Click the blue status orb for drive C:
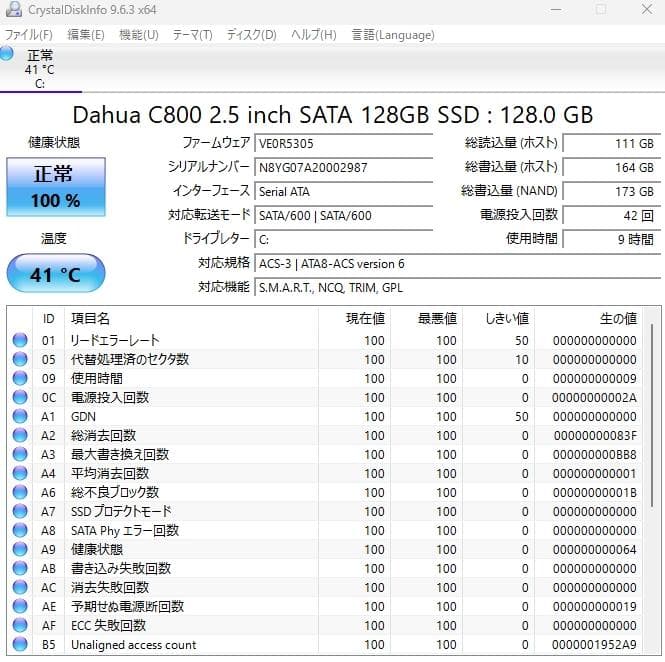The image size is (665, 662). pos(6,54)
